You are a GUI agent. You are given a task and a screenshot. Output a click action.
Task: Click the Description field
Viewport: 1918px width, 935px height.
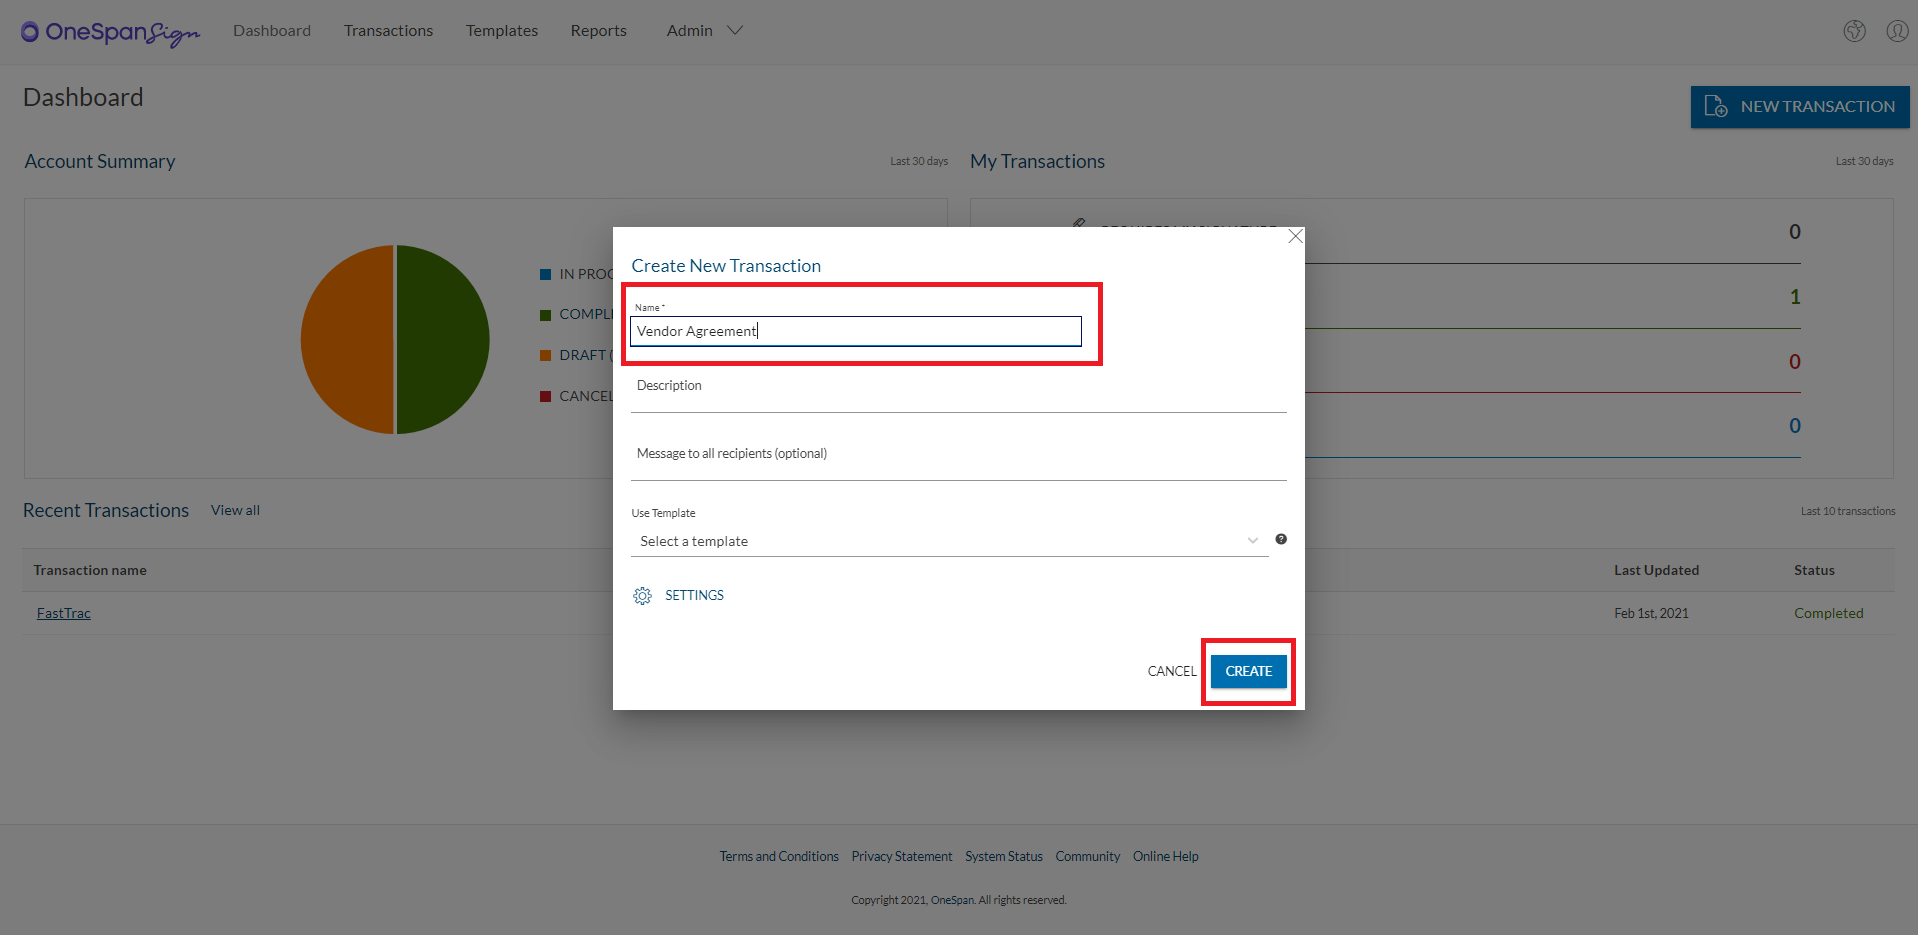pos(959,390)
